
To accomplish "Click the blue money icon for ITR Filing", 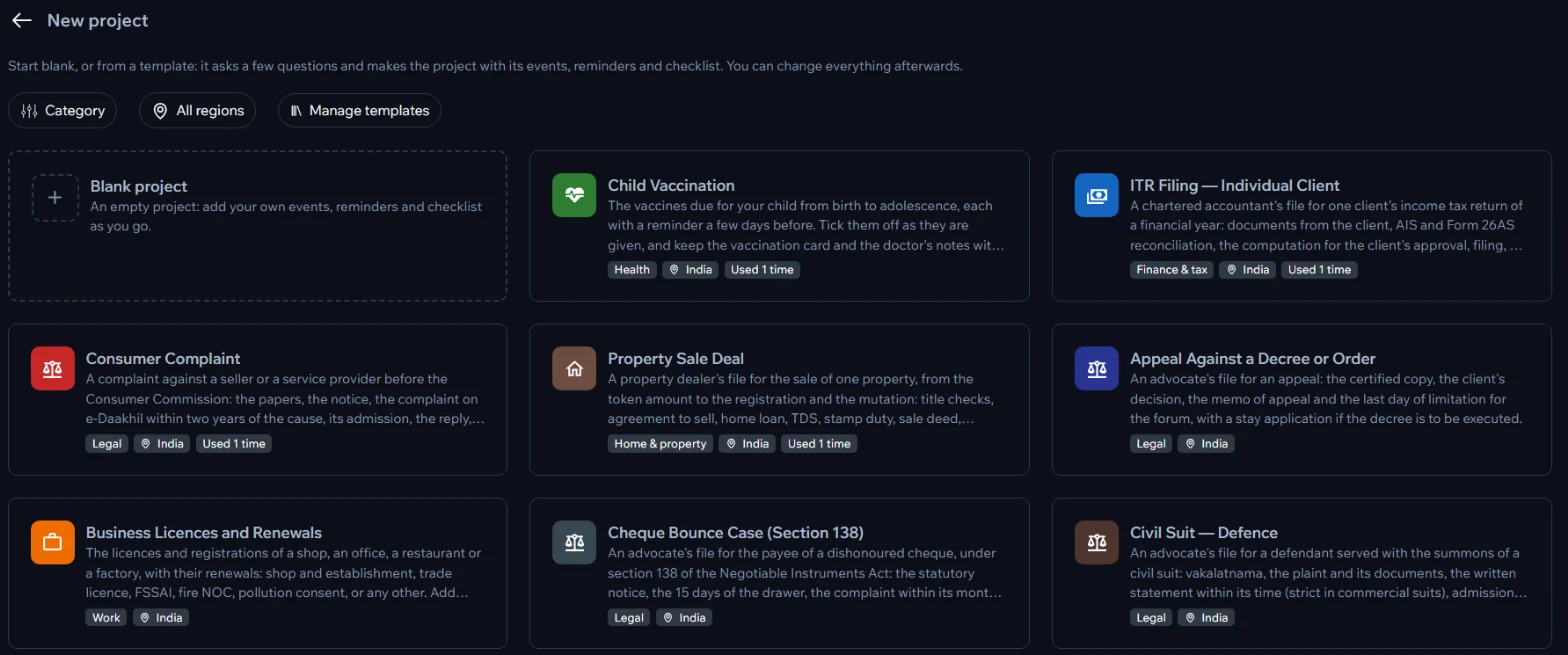I will [x=1096, y=195].
